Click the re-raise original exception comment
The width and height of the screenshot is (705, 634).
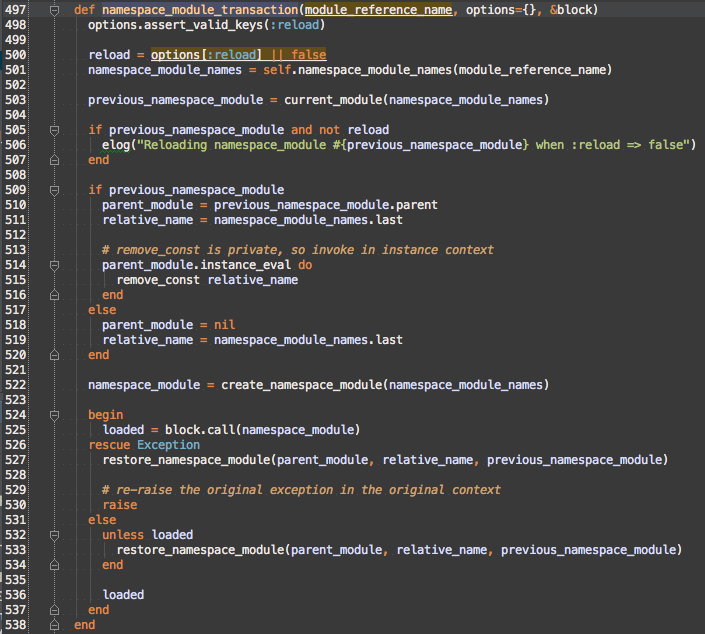pos(301,490)
